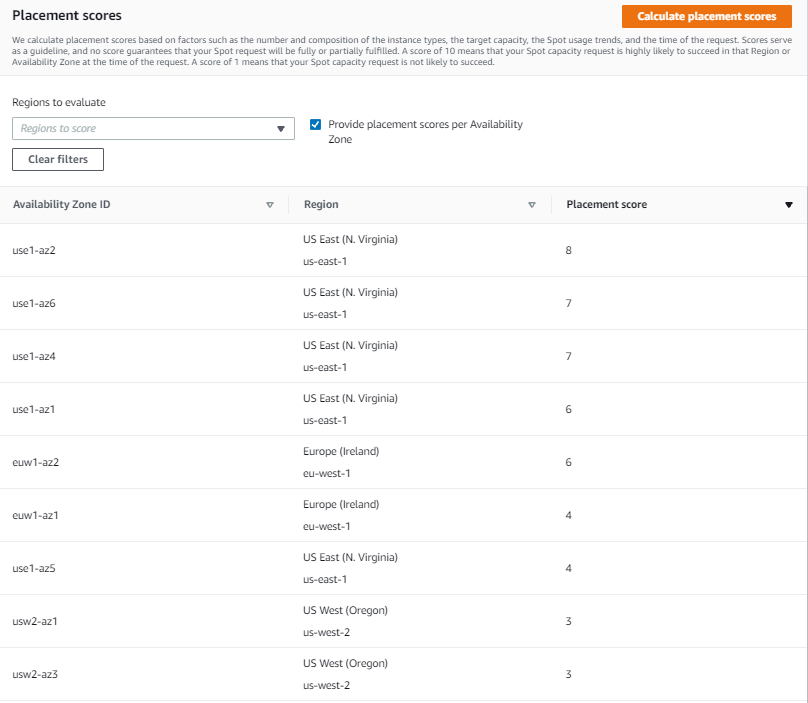Screen dimensions: 808x703
Task: Click placement score 8 for use1-az2
Action: pos(568,250)
